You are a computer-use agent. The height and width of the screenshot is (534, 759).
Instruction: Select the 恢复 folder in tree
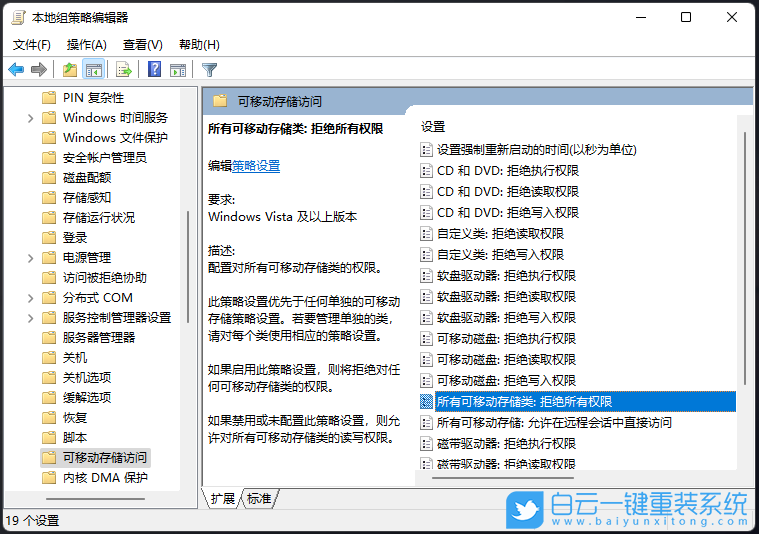75,418
